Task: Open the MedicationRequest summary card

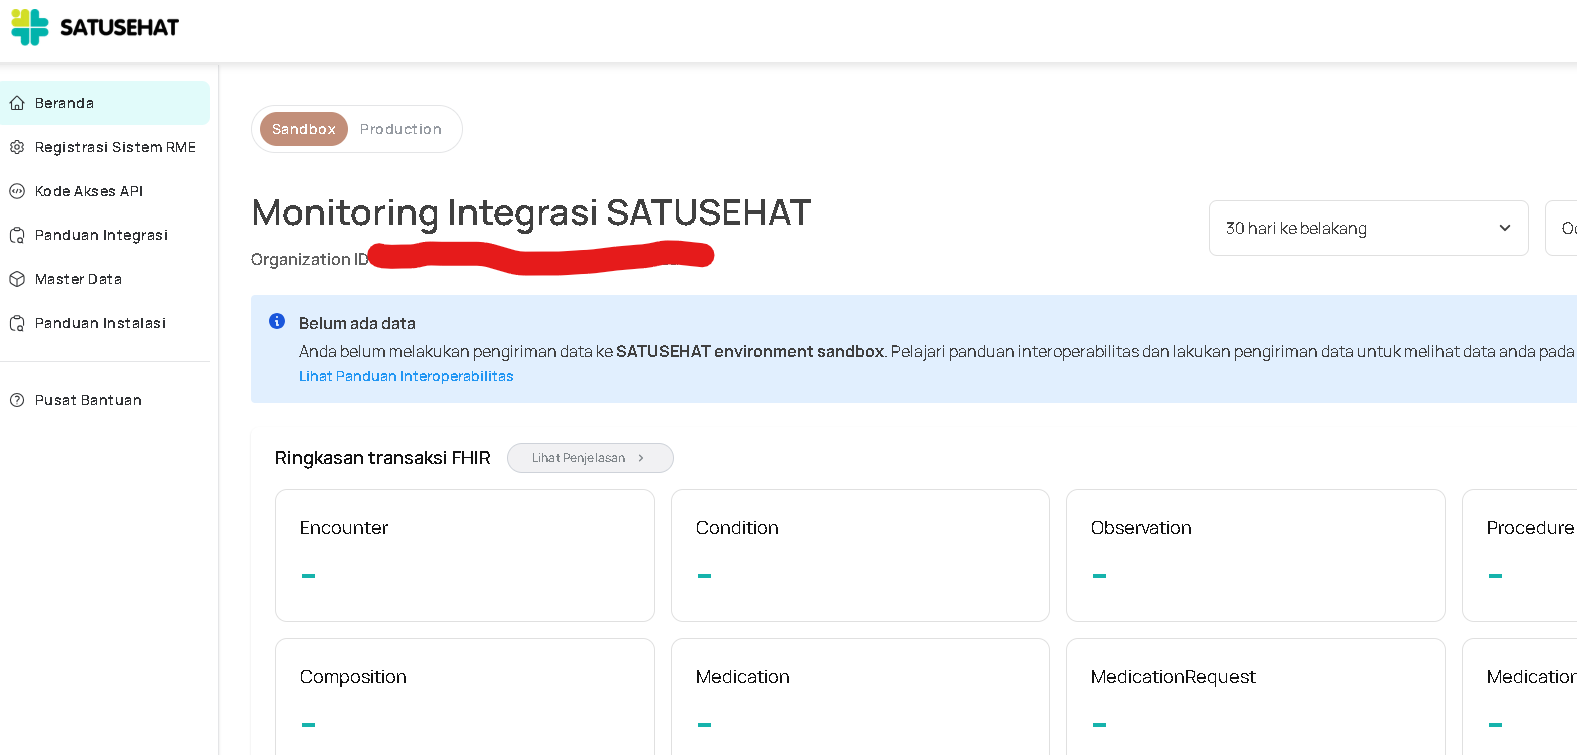Action: coord(1256,697)
